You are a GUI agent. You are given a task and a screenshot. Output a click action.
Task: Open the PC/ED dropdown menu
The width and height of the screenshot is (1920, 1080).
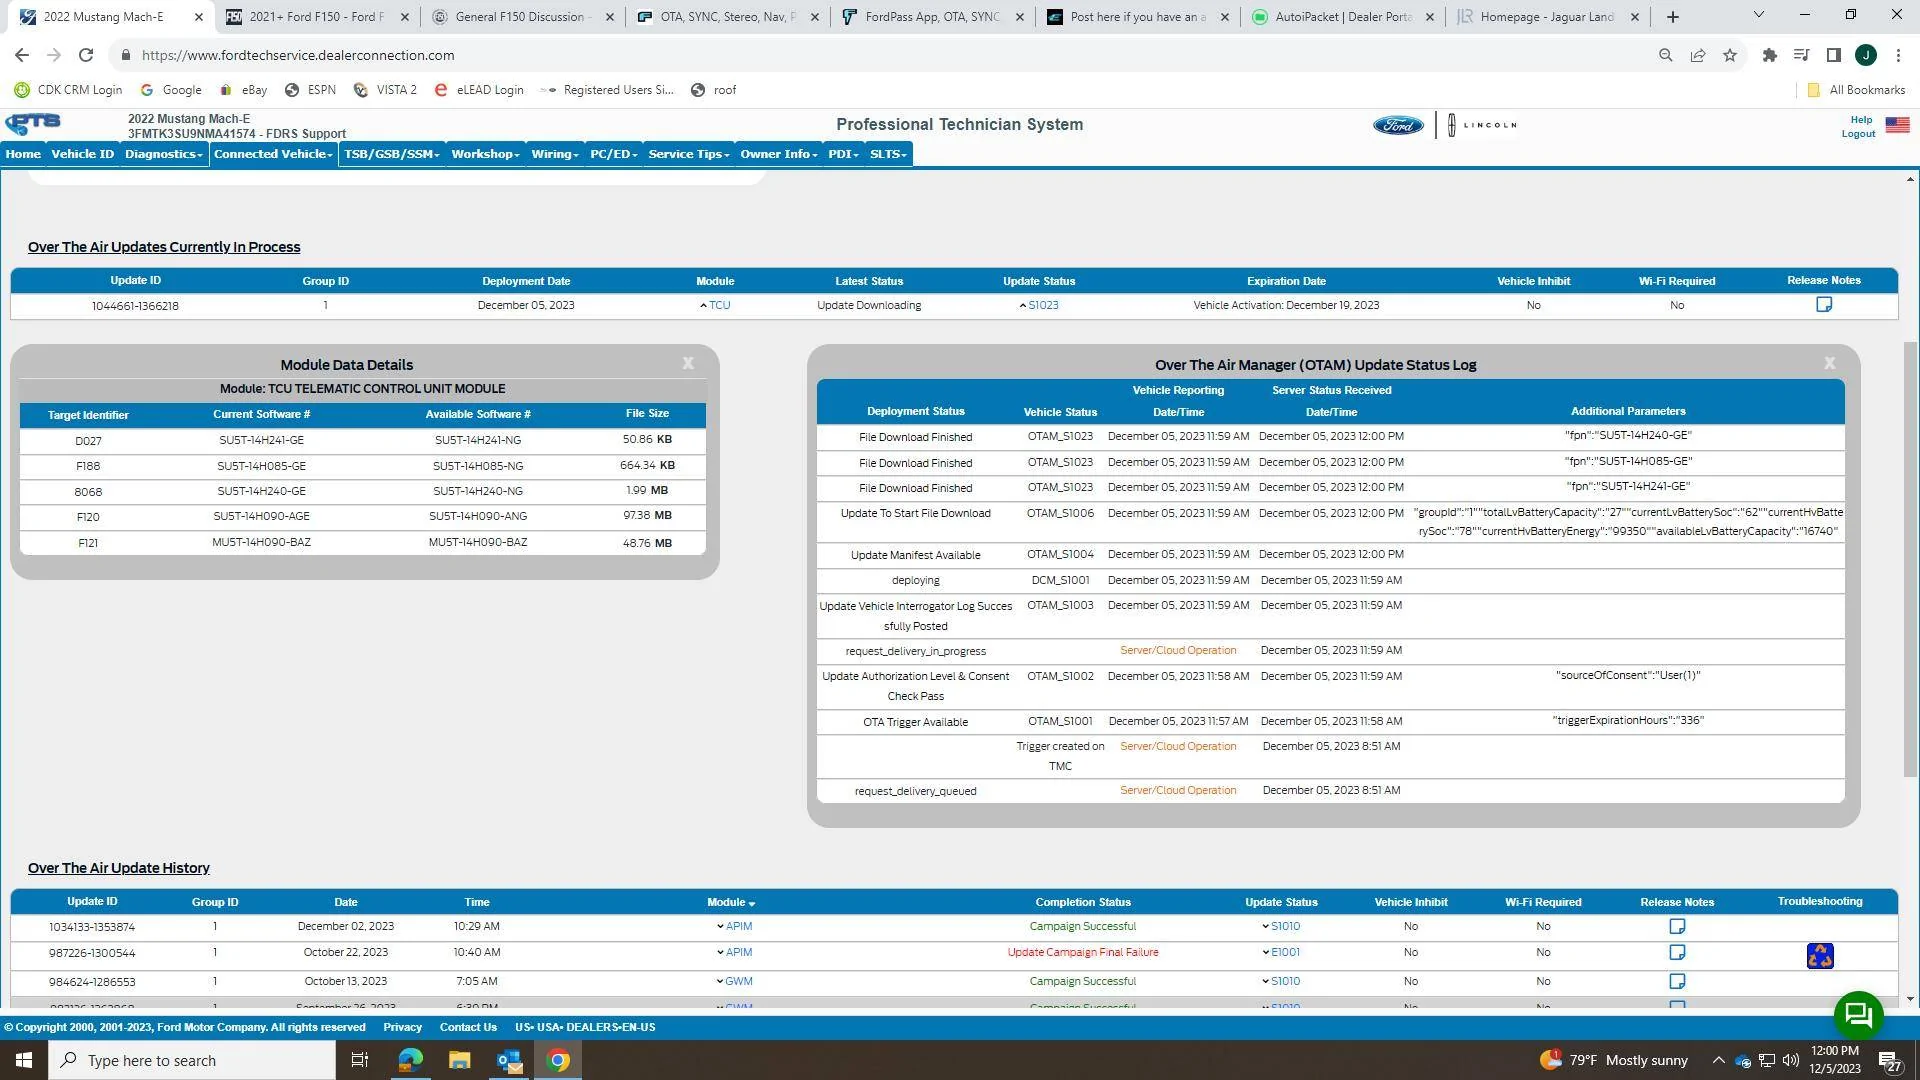(x=614, y=154)
